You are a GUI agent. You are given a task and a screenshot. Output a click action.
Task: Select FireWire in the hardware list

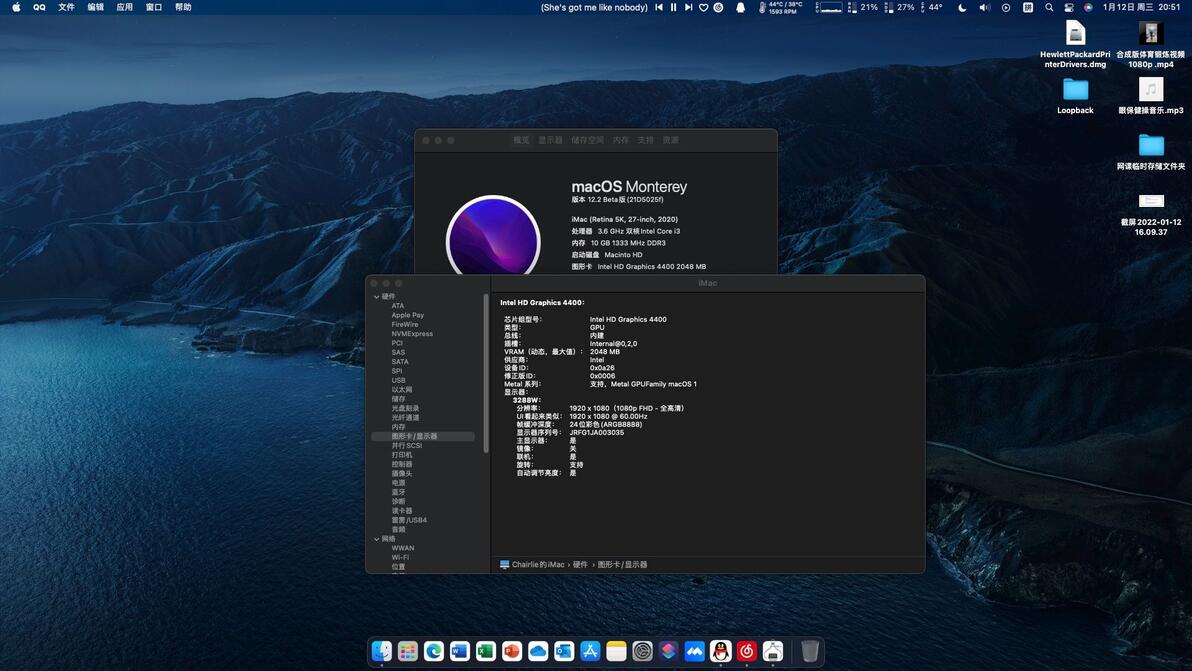(404, 324)
